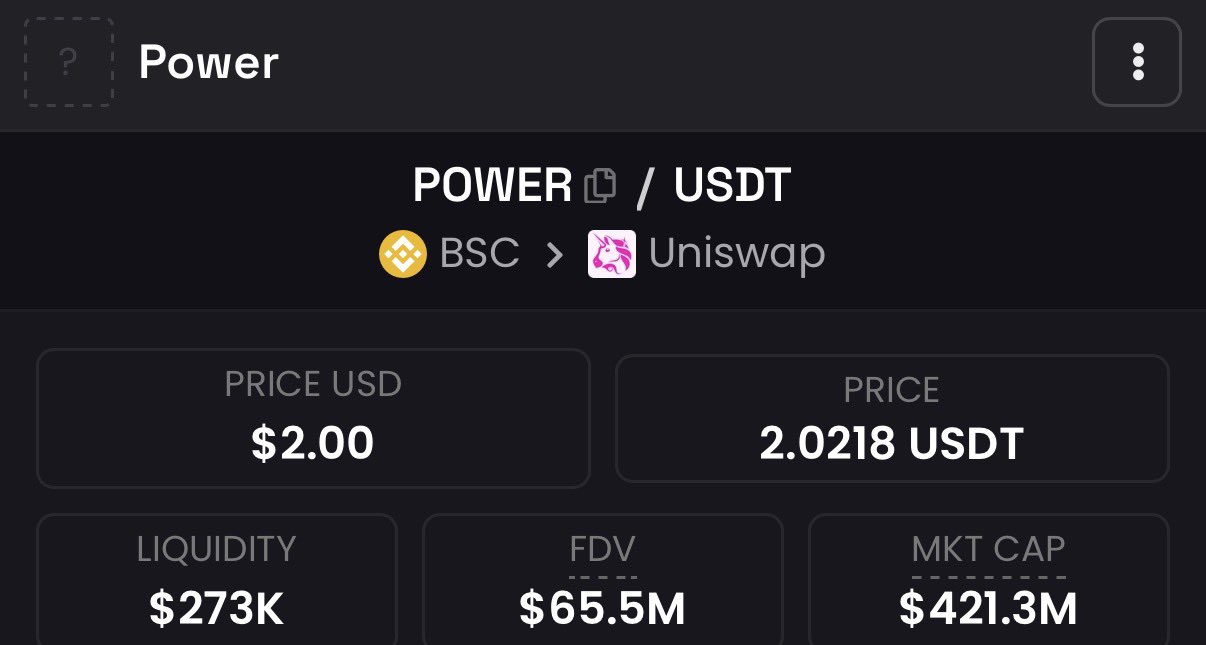The width and height of the screenshot is (1206, 645).
Task: Select the POWER token symbol
Action: (x=492, y=185)
